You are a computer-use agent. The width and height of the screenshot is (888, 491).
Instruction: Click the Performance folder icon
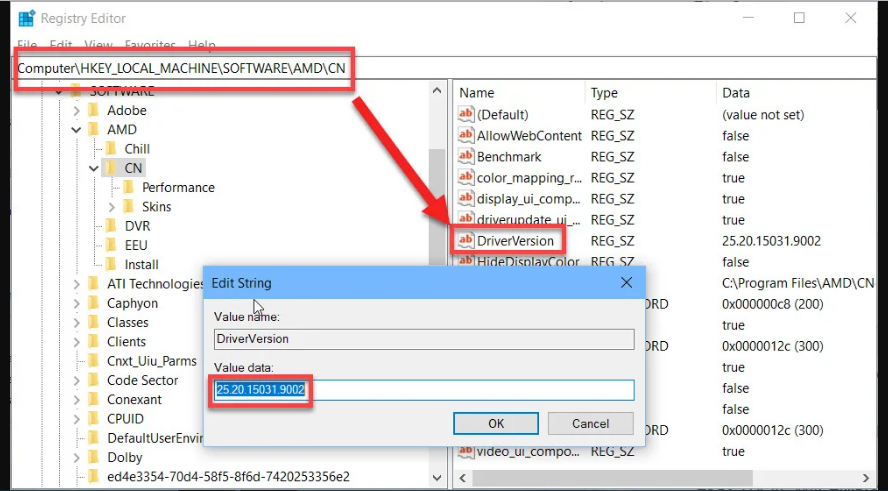[129, 187]
